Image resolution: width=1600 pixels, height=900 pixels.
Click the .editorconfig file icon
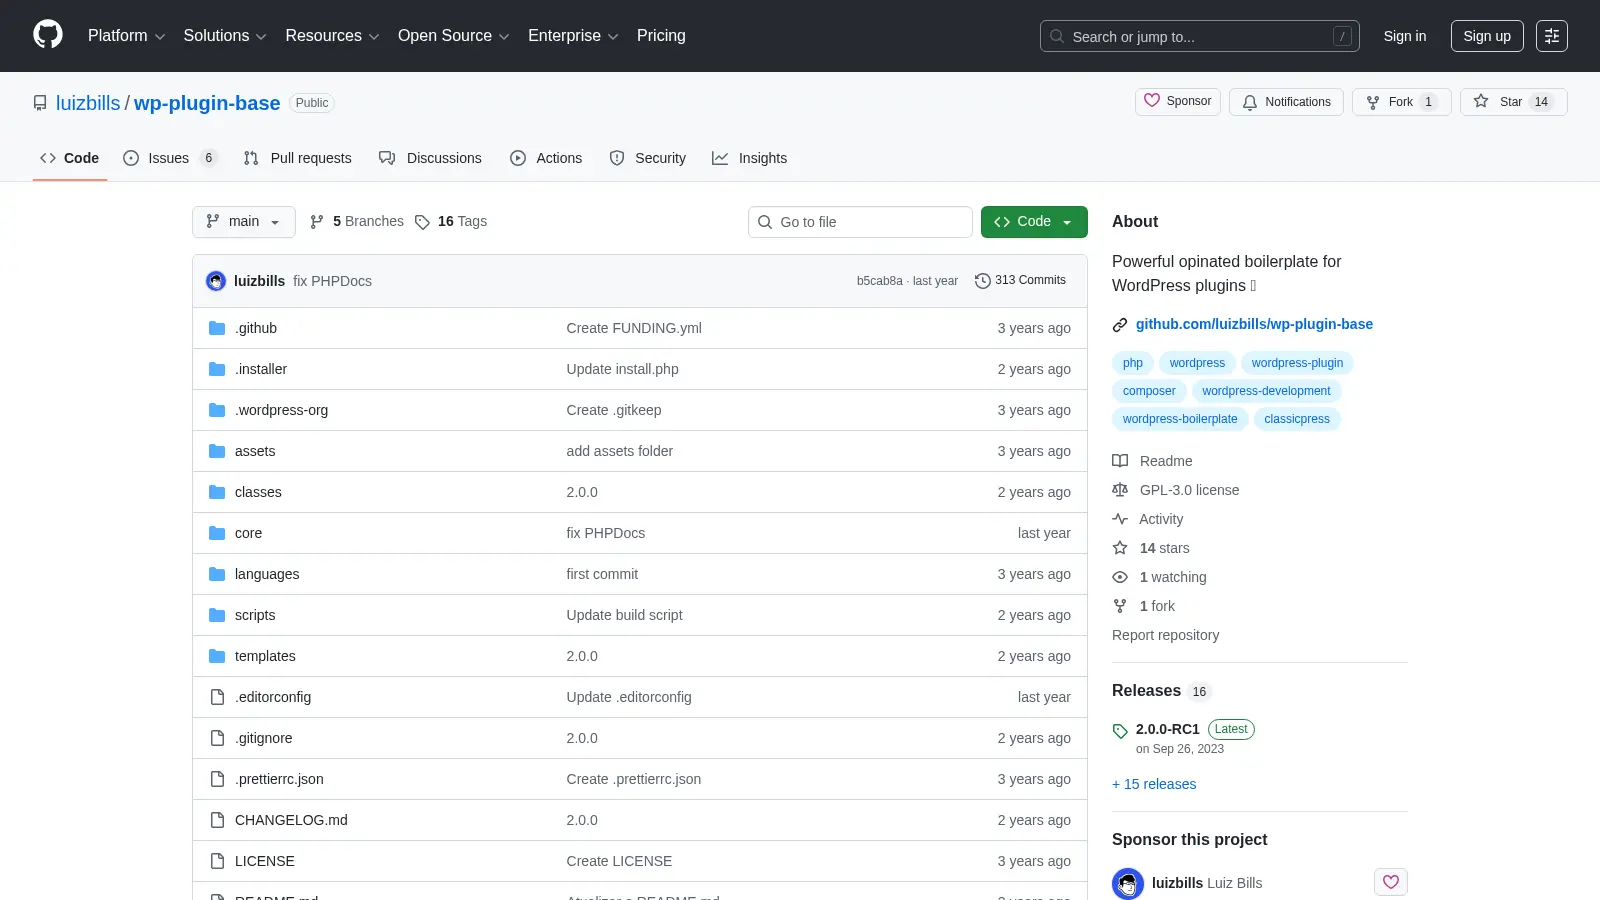[x=217, y=697]
